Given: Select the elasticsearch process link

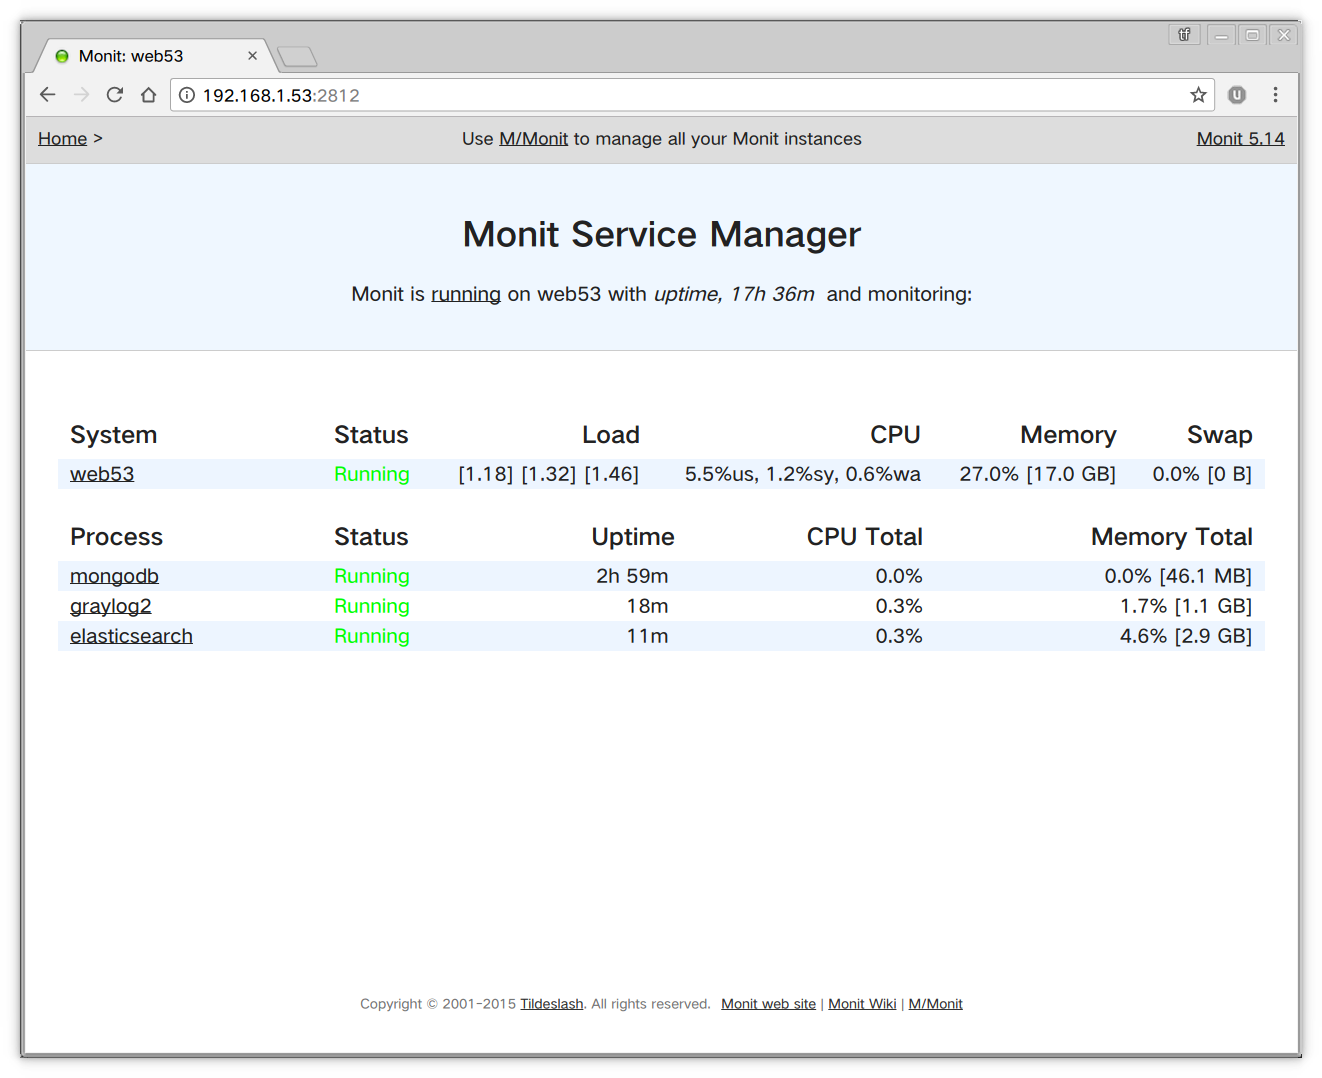Looking at the screenshot, I should pos(131,636).
